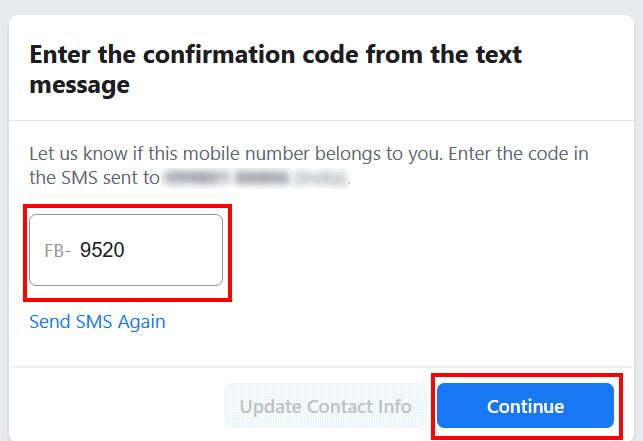Click the 'Enter the confirmation code' heading
This screenshot has width=643, height=441.
click(x=276, y=70)
